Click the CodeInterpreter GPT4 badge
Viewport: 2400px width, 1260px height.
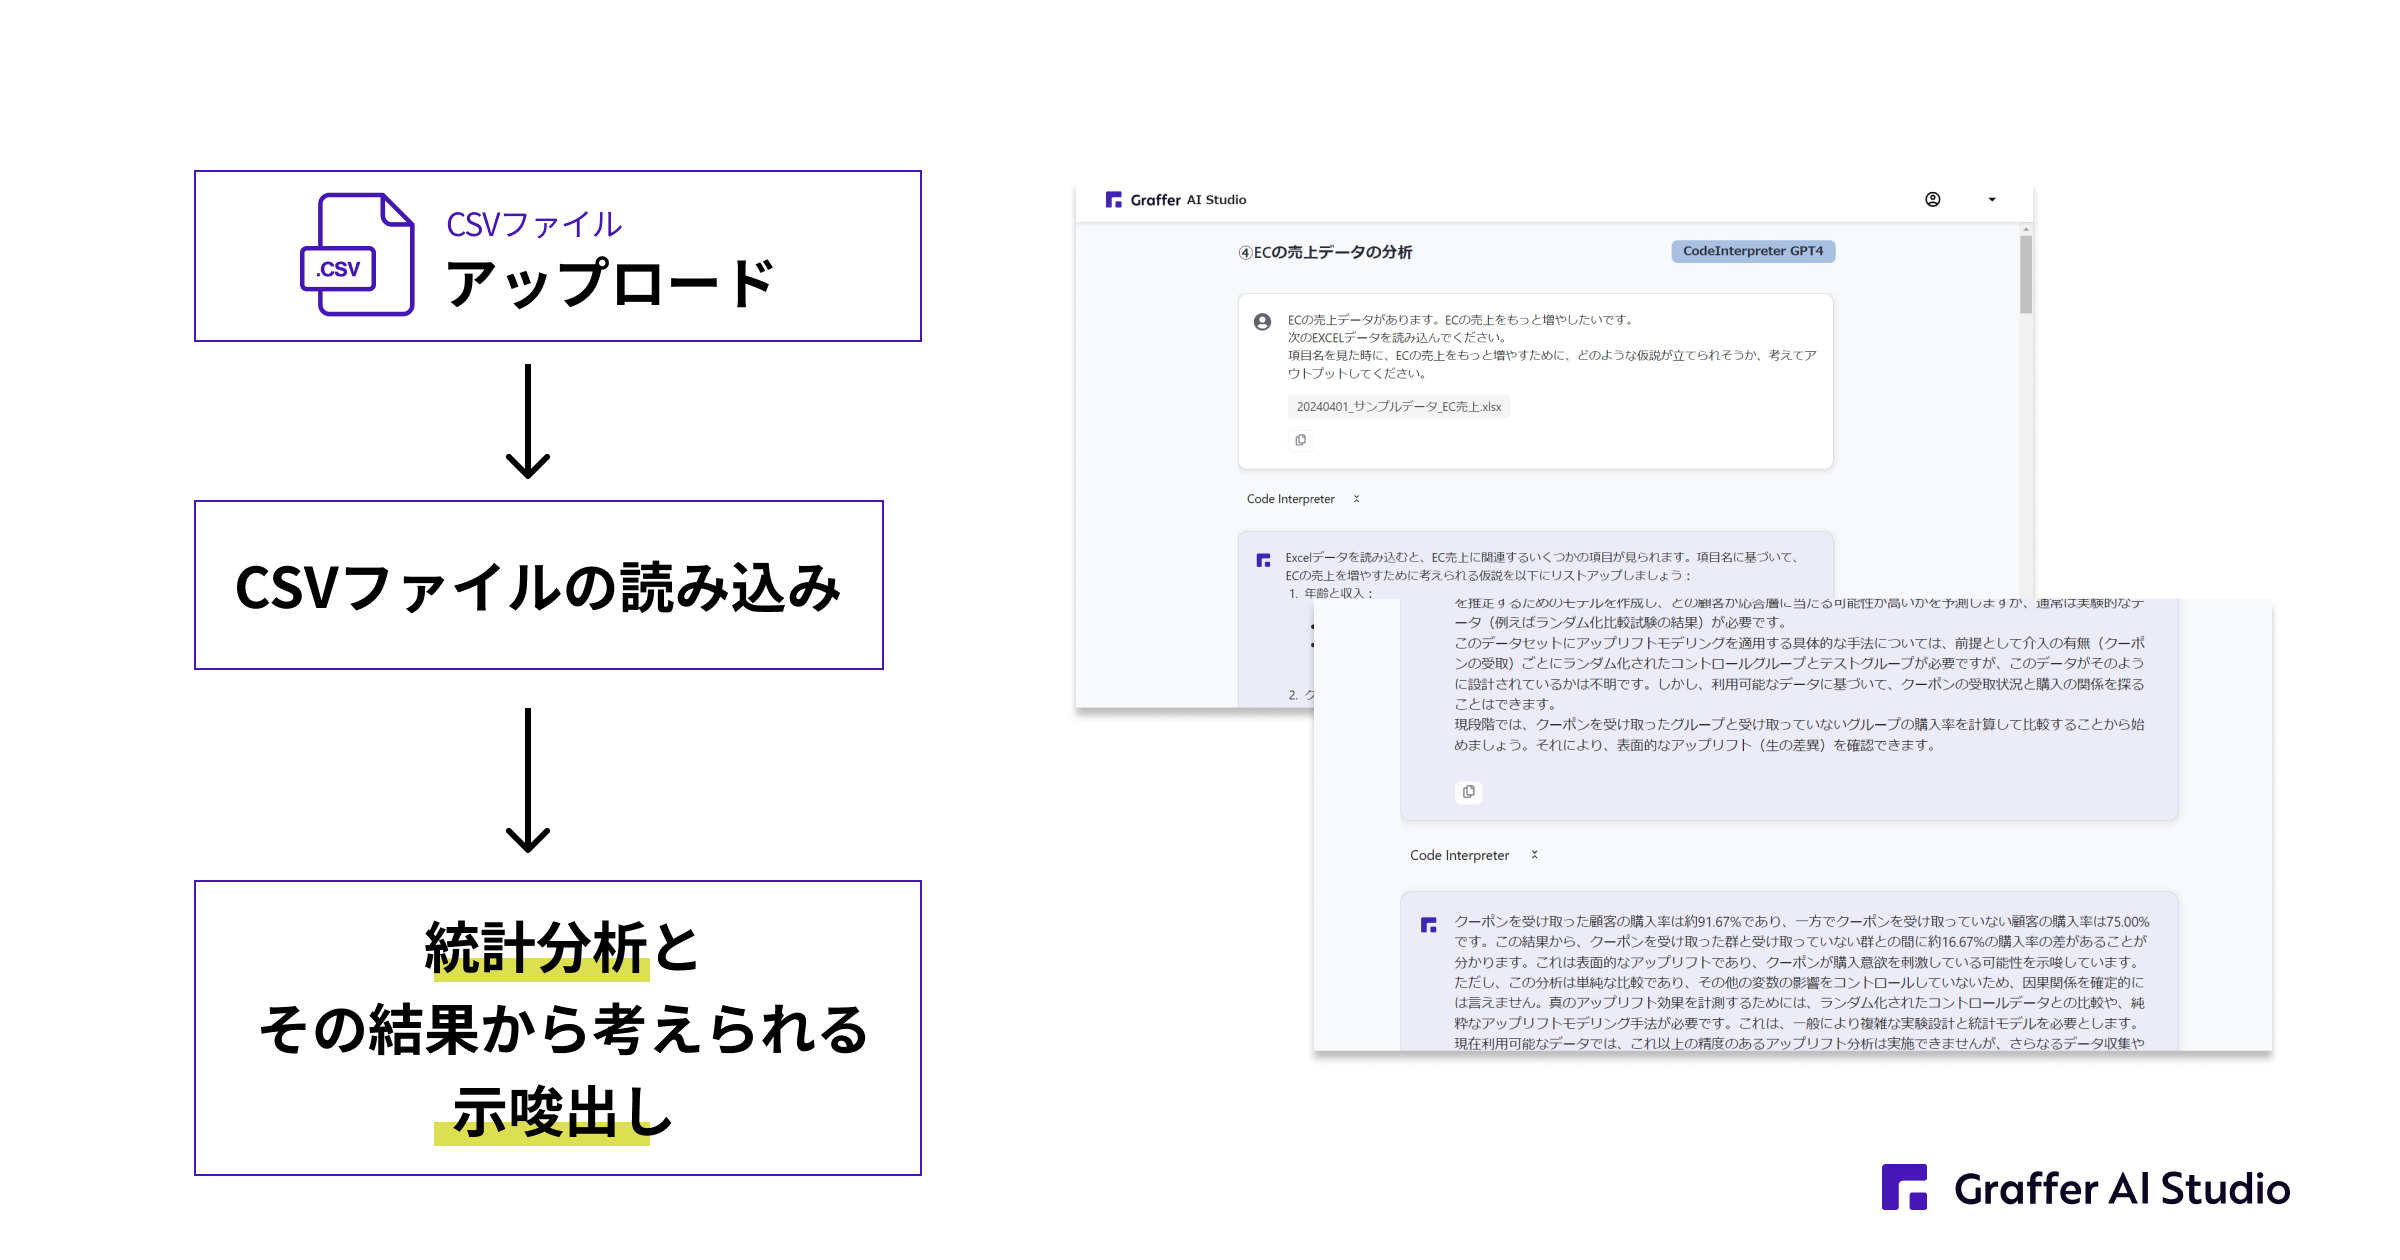coord(1752,251)
